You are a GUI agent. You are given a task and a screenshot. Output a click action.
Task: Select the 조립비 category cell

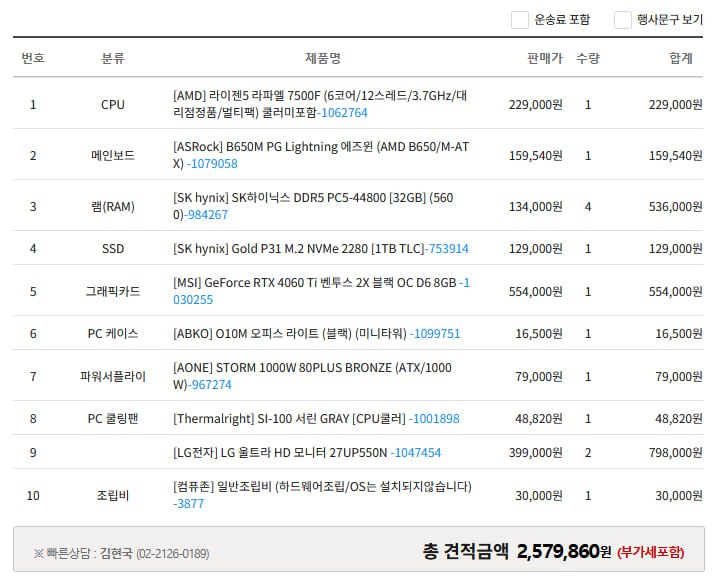click(x=113, y=496)
